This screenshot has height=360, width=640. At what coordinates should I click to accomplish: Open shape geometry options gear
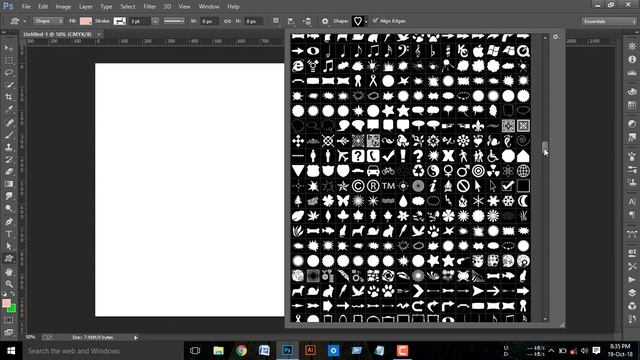coord(325,21)
